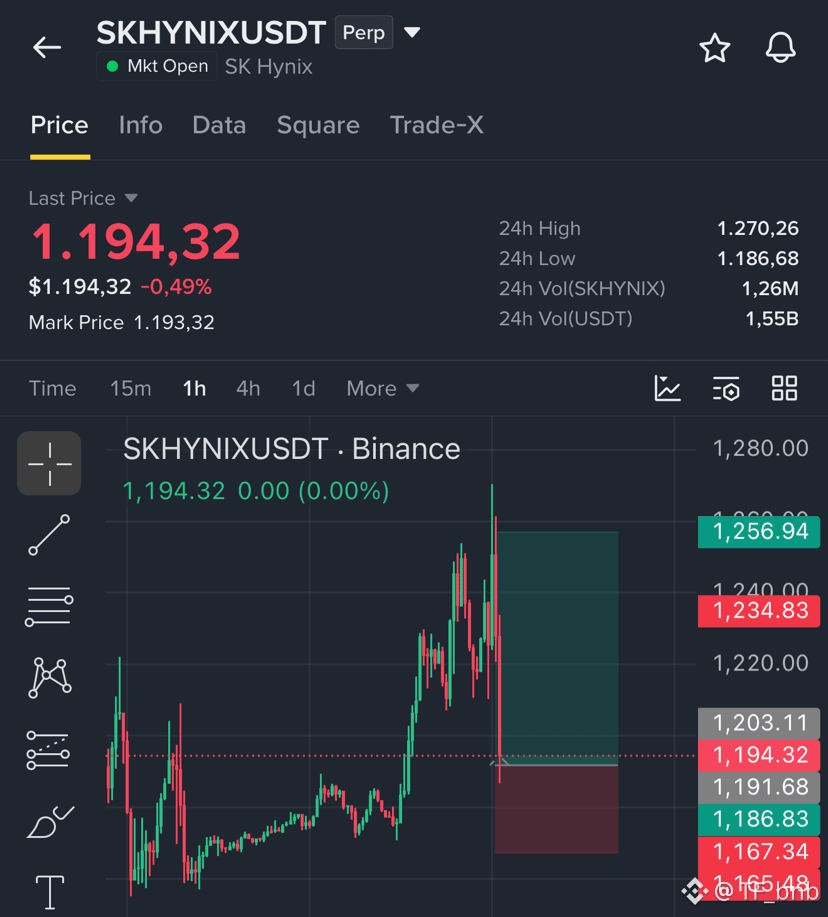Select the 4h interval

pos(248,388)
